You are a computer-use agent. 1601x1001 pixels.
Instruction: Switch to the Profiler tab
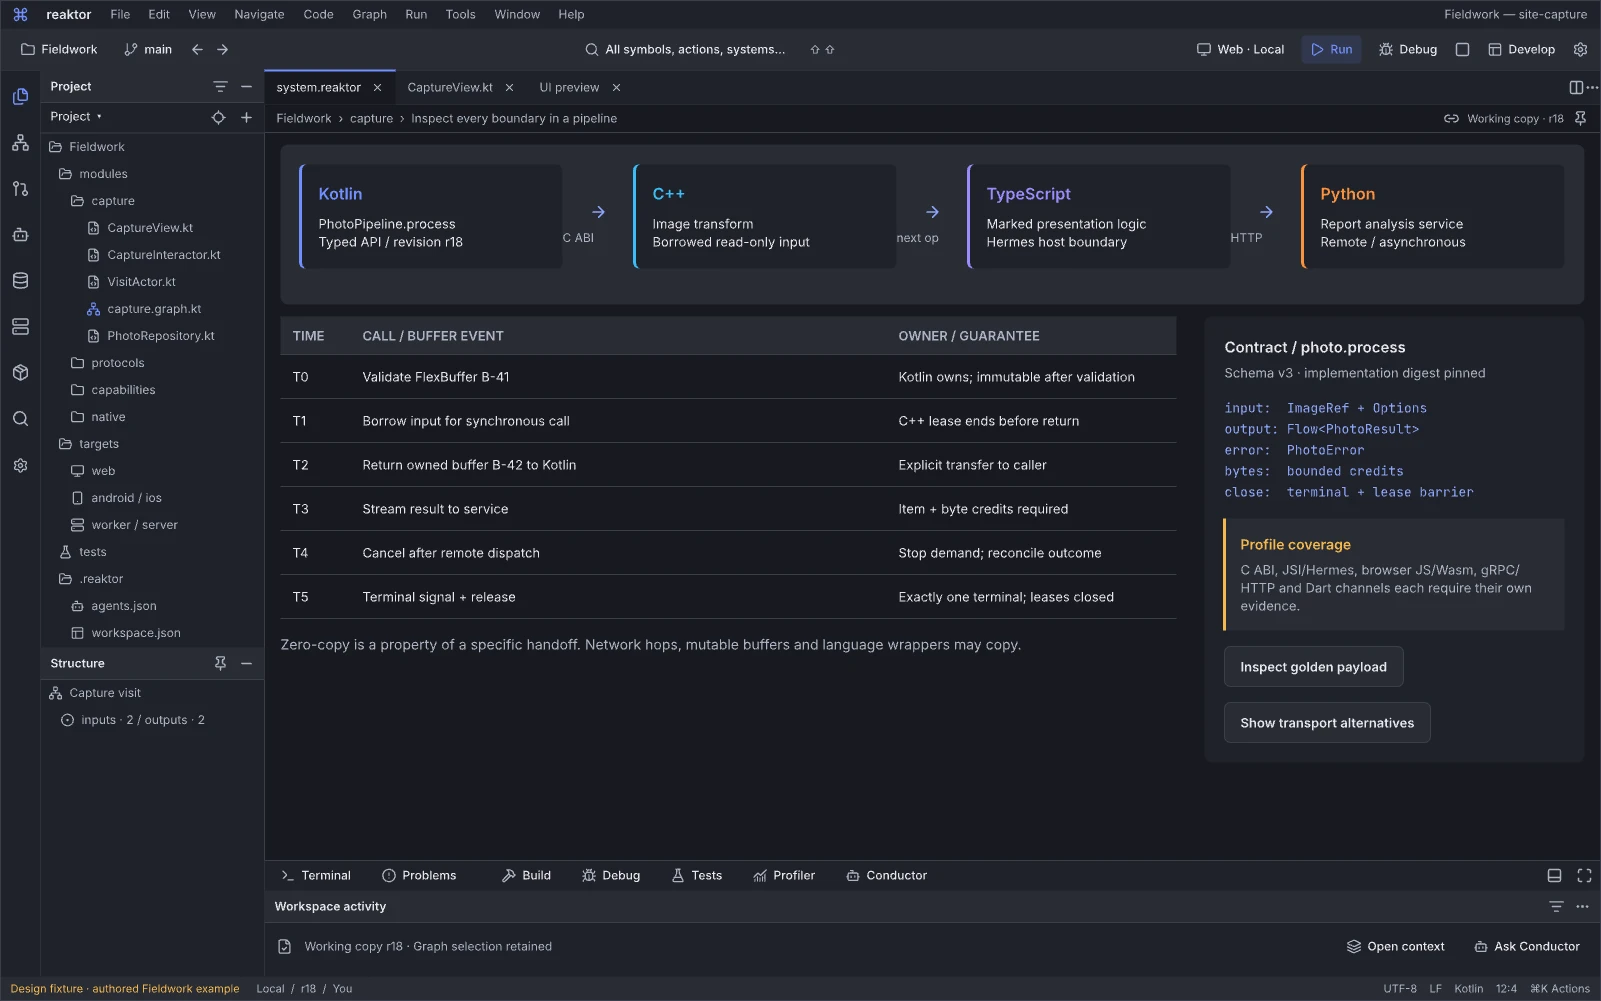(x=784, y=875)
